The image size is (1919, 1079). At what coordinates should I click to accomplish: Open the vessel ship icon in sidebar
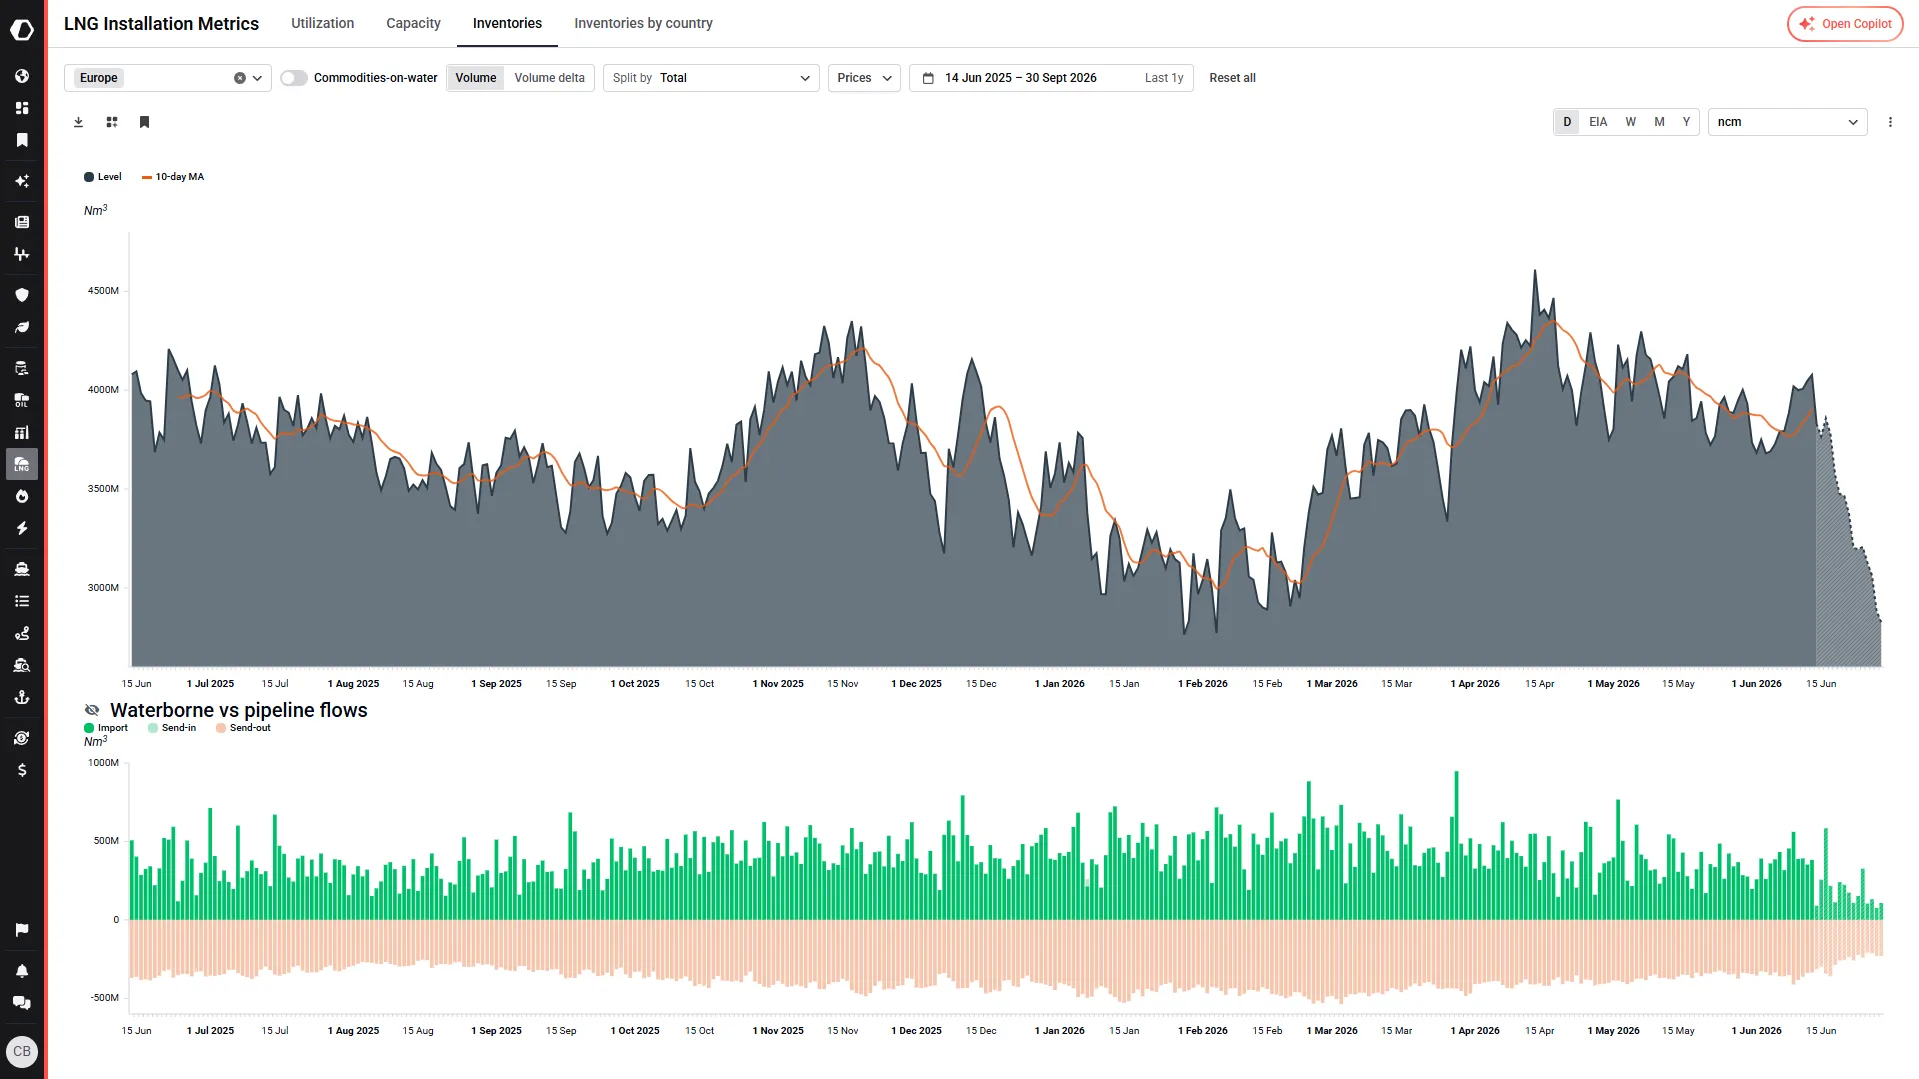tap(22, 569)
